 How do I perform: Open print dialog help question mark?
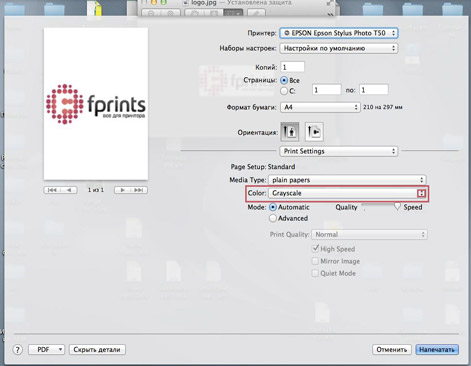[x=18, y=350]
